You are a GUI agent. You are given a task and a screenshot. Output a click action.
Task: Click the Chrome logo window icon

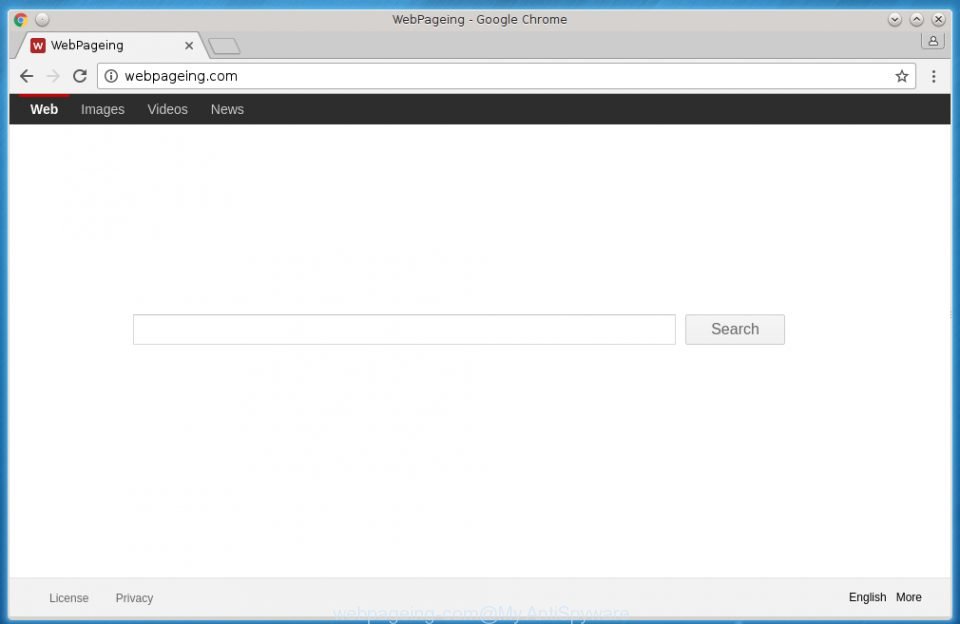click(21, 20)
